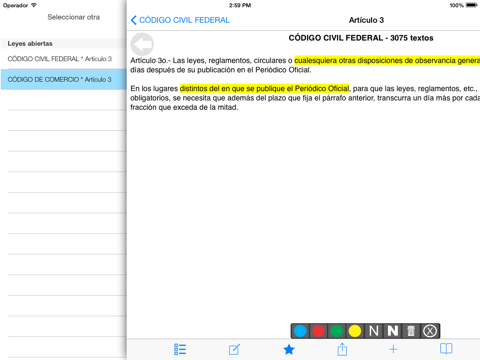This screenshot has height=360, width=480.
Task: Select the red highlight color
Action: click(318, 331)
